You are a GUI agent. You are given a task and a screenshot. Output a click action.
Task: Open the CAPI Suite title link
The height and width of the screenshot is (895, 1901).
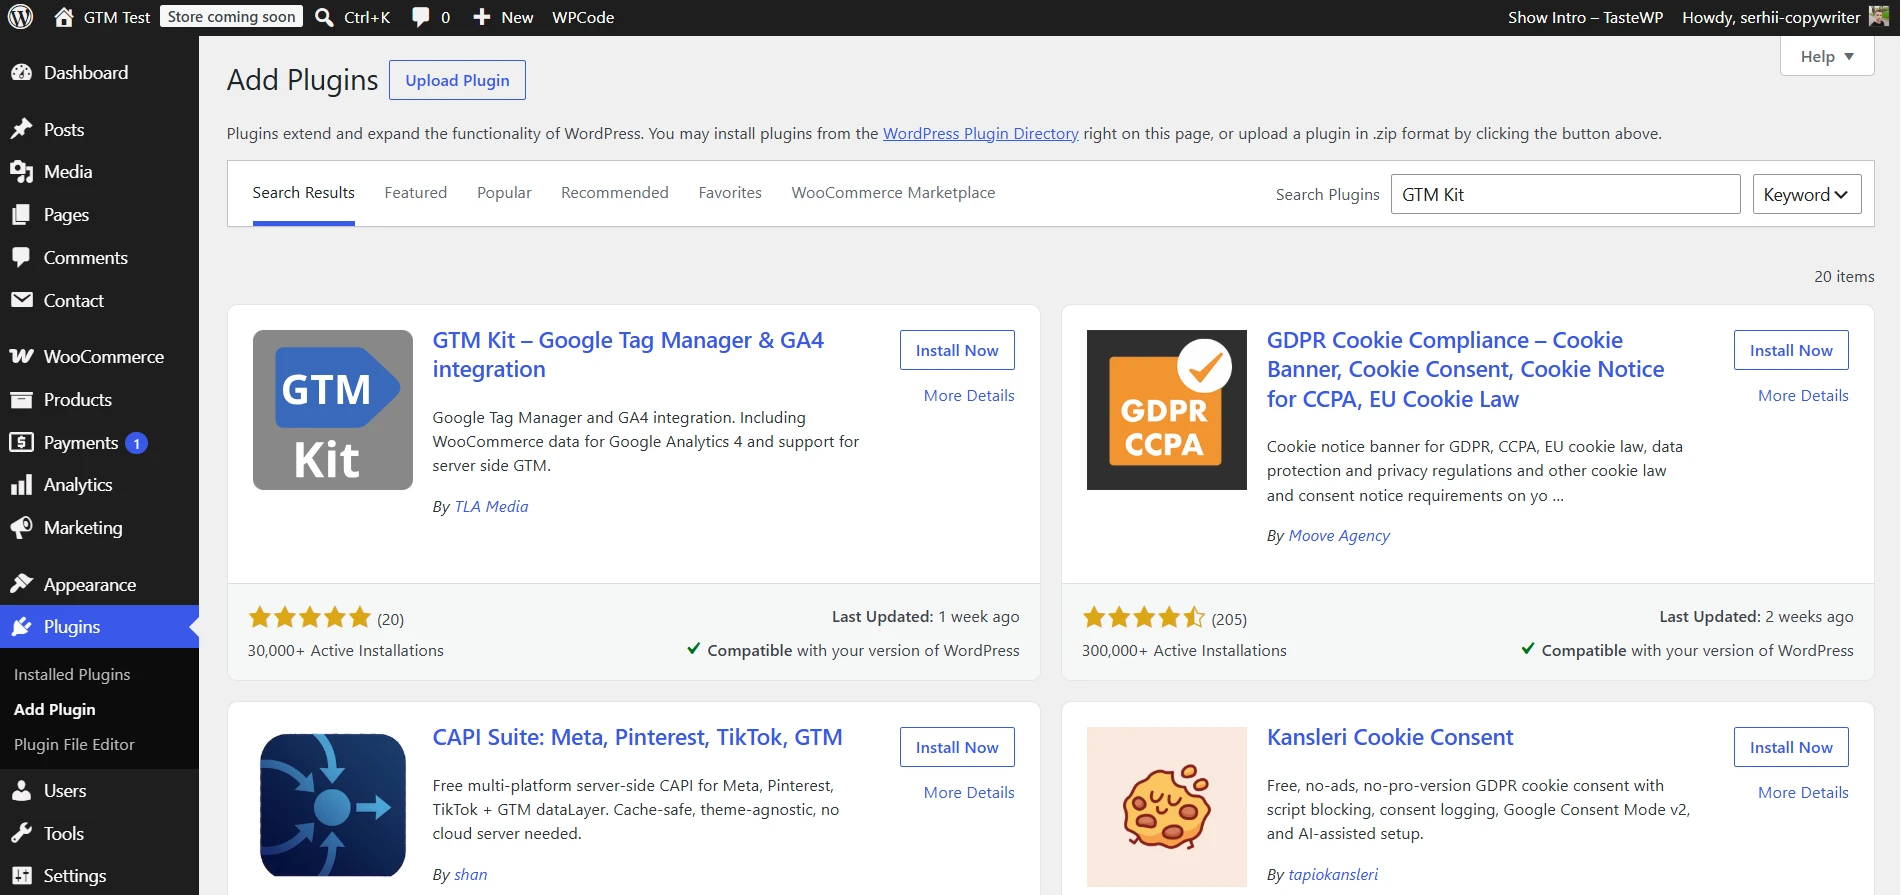tap(637, 737)
